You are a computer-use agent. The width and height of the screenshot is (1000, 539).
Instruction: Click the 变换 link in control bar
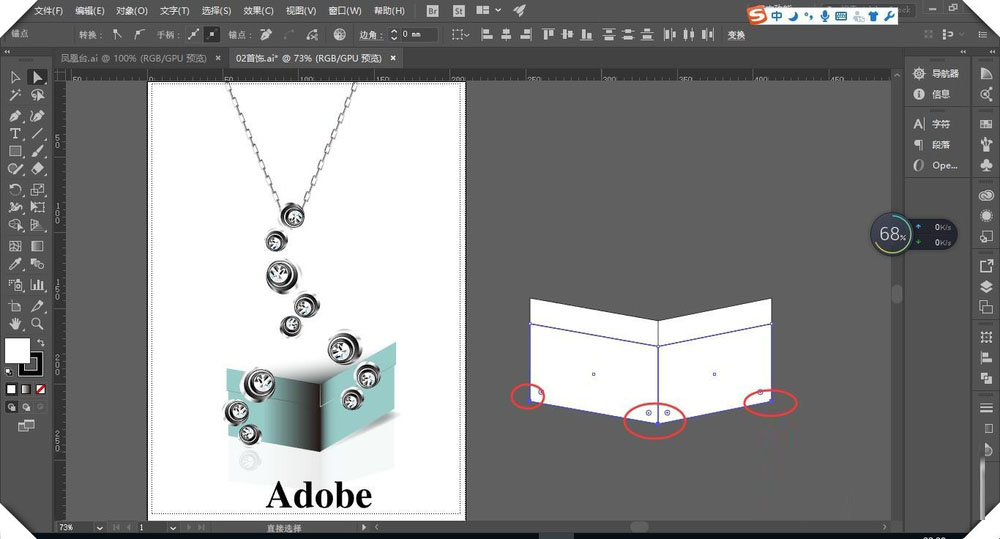[736, 35]
